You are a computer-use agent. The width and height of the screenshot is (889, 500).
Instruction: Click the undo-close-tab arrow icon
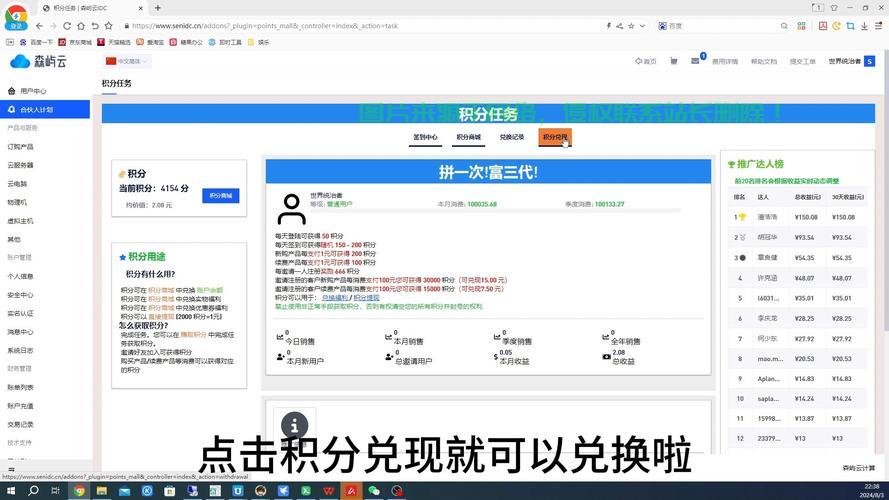tap(95, 26)
